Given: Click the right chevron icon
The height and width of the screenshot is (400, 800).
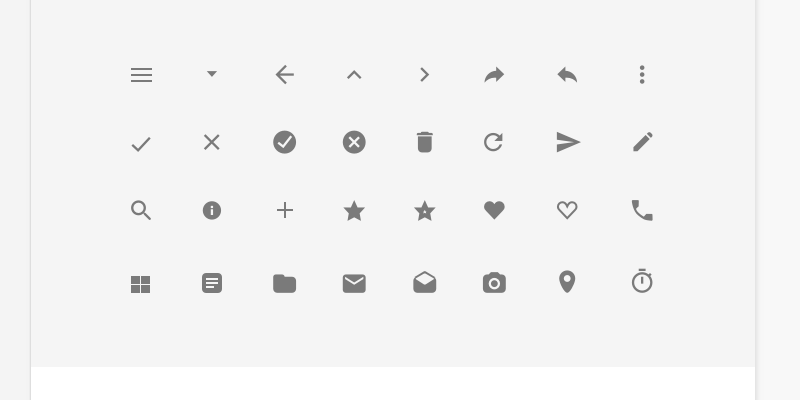Looking at the screenshot, I should 424,75.
